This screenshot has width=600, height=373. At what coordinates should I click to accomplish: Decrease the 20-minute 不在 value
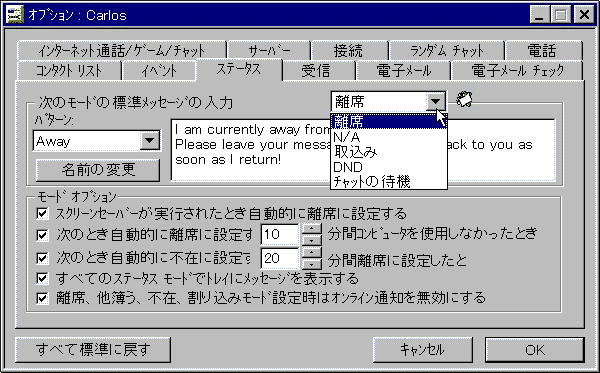[x=312, y=264]
